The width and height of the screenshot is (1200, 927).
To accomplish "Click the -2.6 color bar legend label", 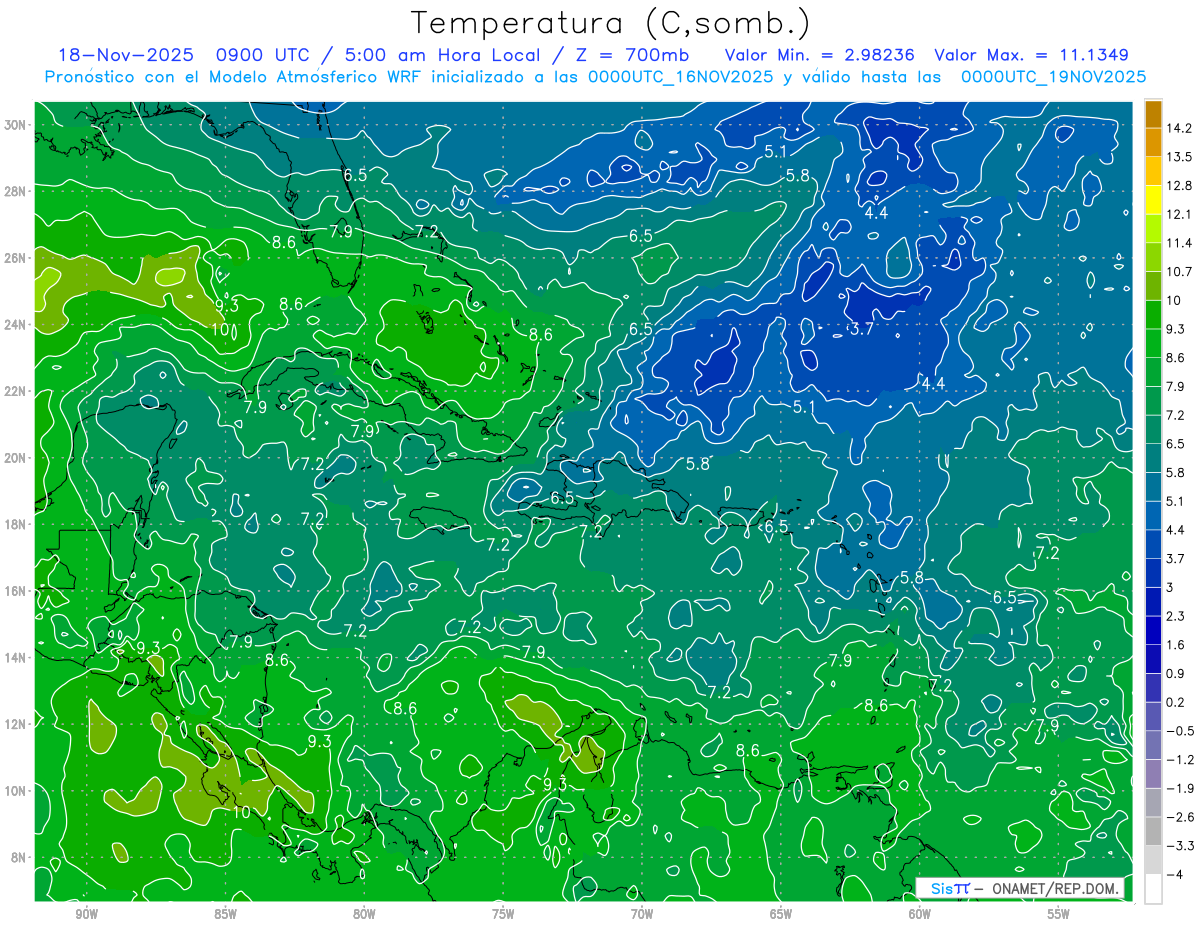I will [x=1180, y=817].
